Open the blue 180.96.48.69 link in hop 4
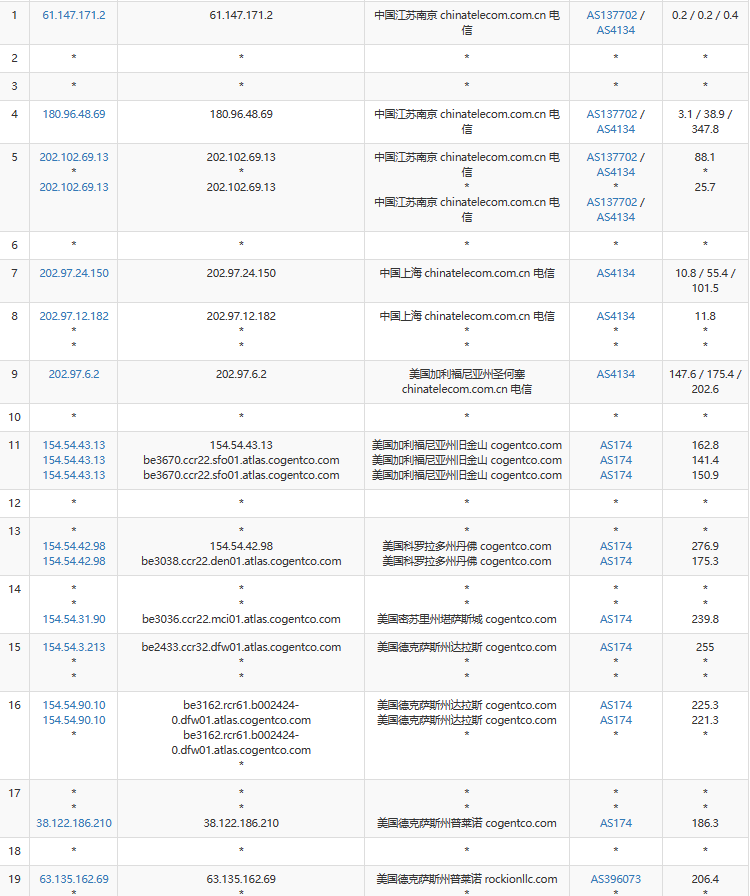The image size is (750, 896). click(74, 114)
